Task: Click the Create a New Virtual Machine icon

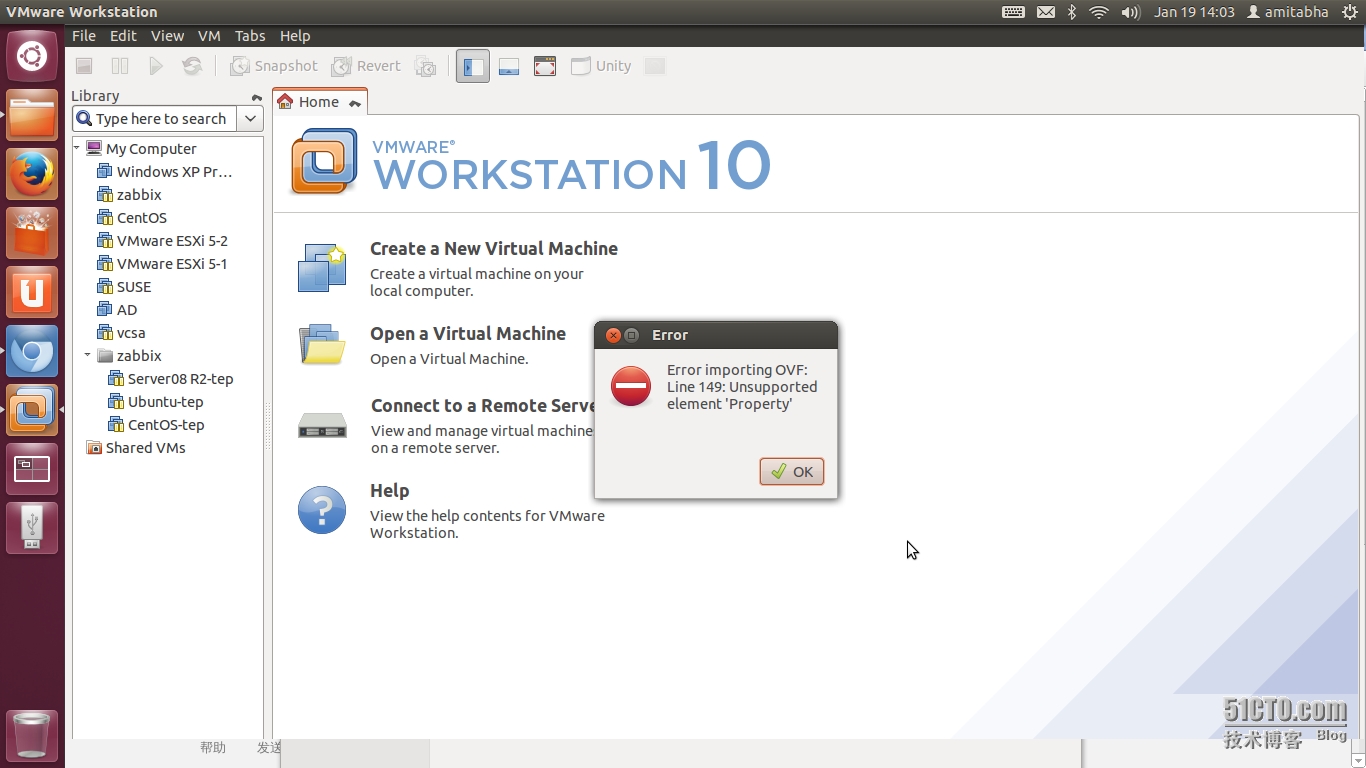Action: 322,268
